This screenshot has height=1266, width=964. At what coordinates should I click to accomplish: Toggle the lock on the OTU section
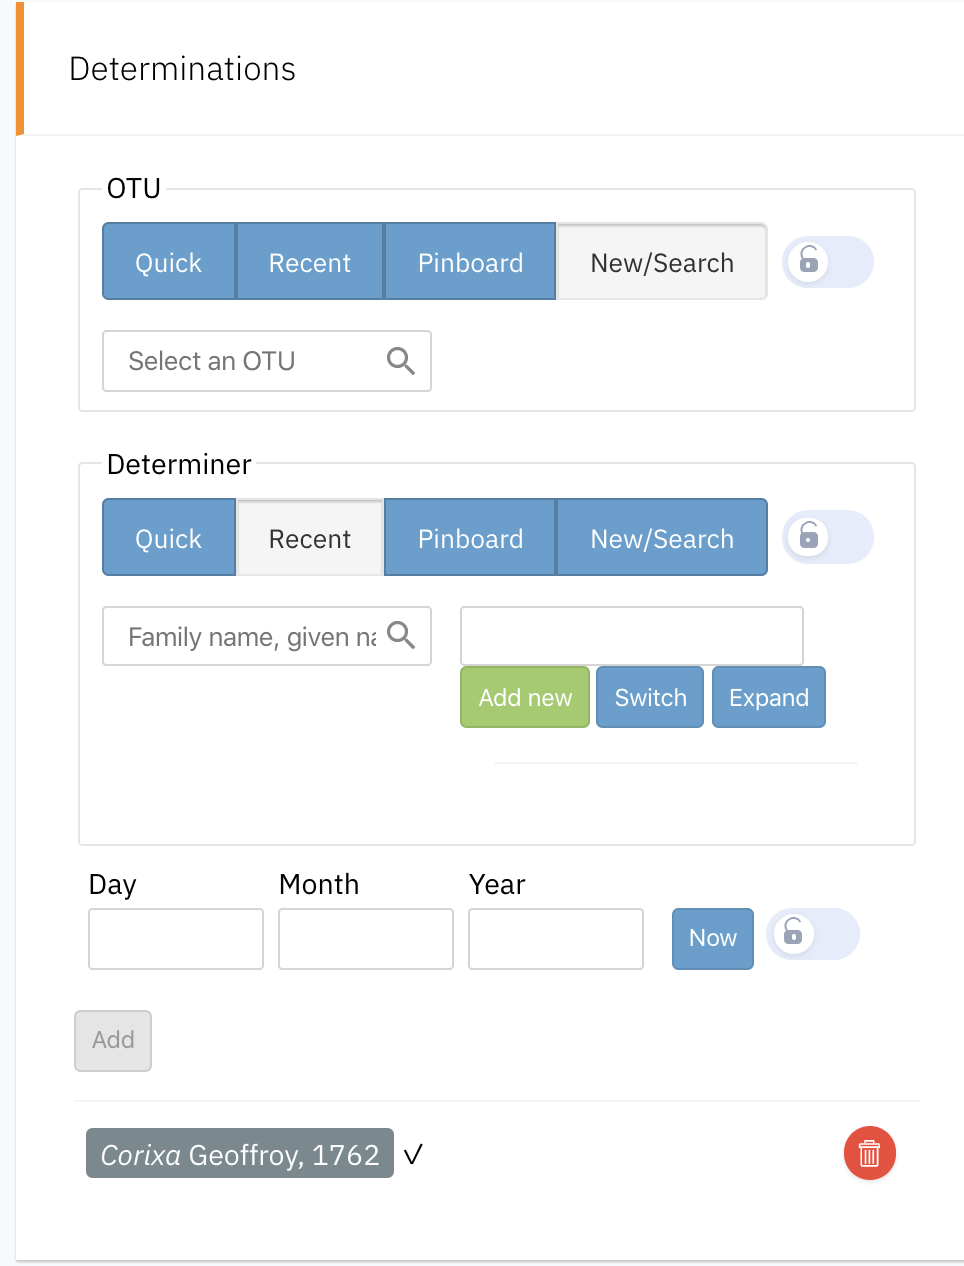[827, 262]
